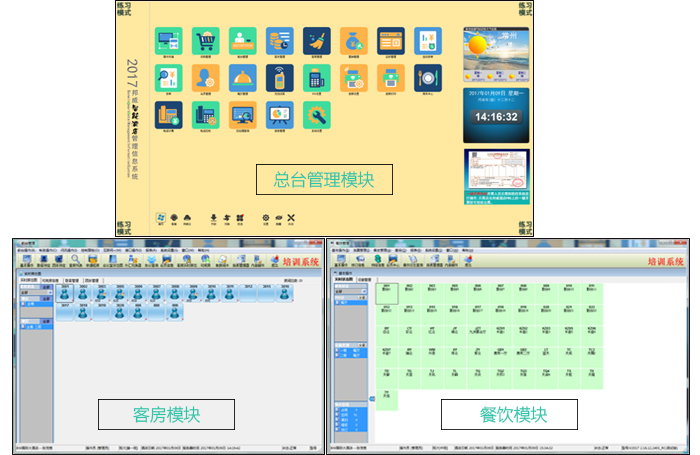Open the money bag icon tile

click(x=355, y=40)
